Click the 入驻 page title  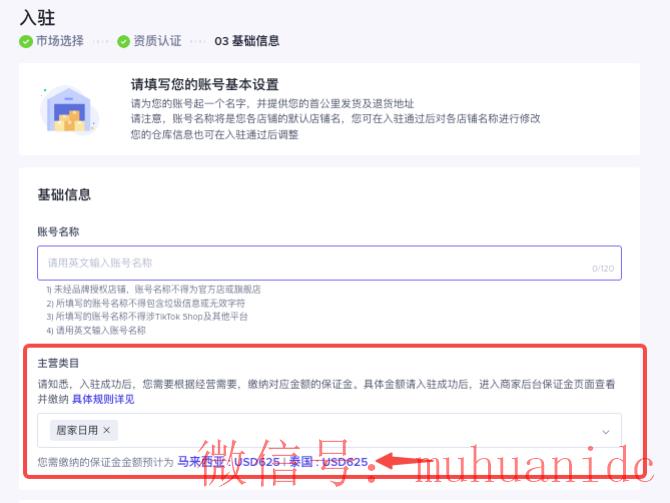(38, 18)
